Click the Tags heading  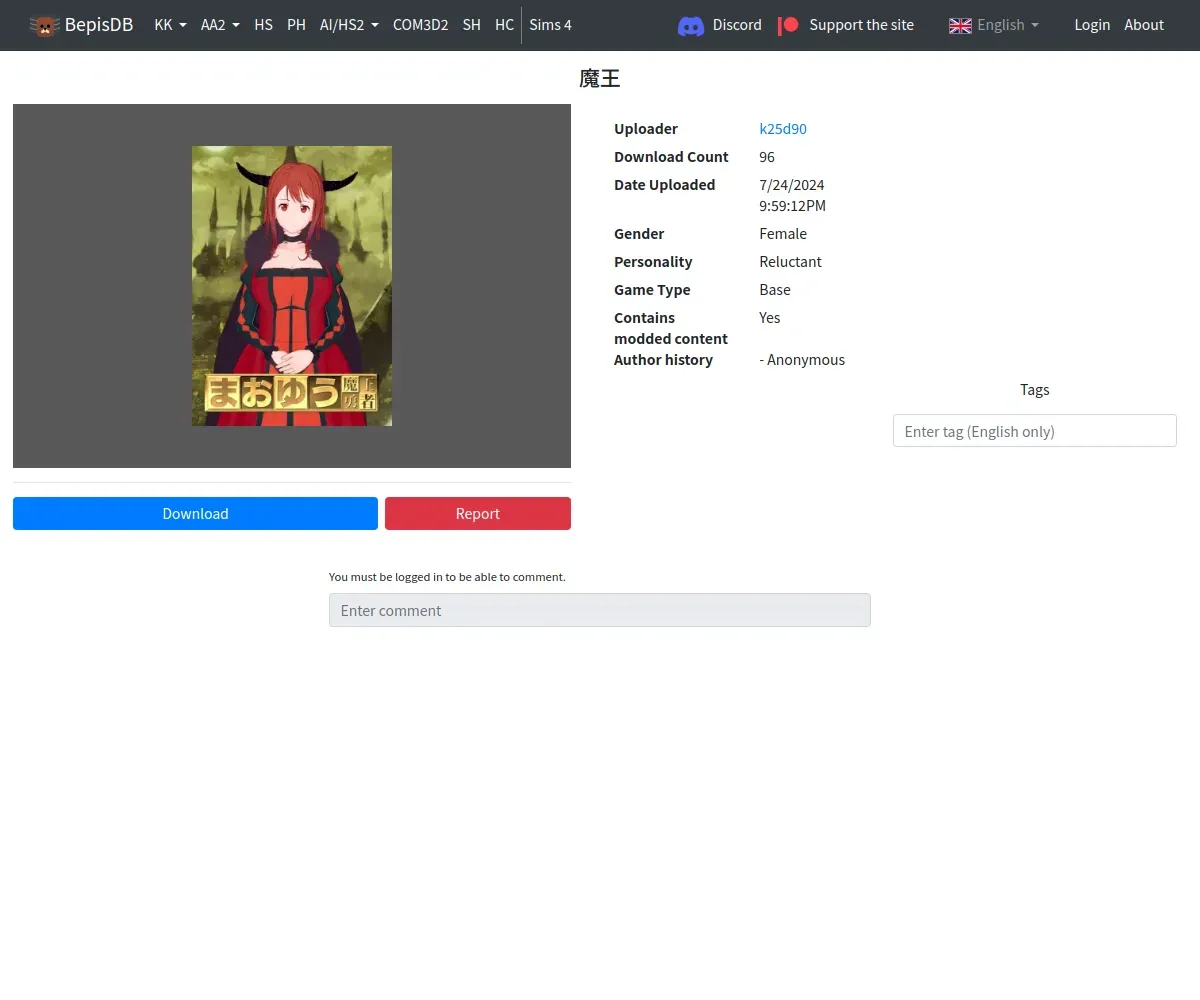pos(1035,390)
